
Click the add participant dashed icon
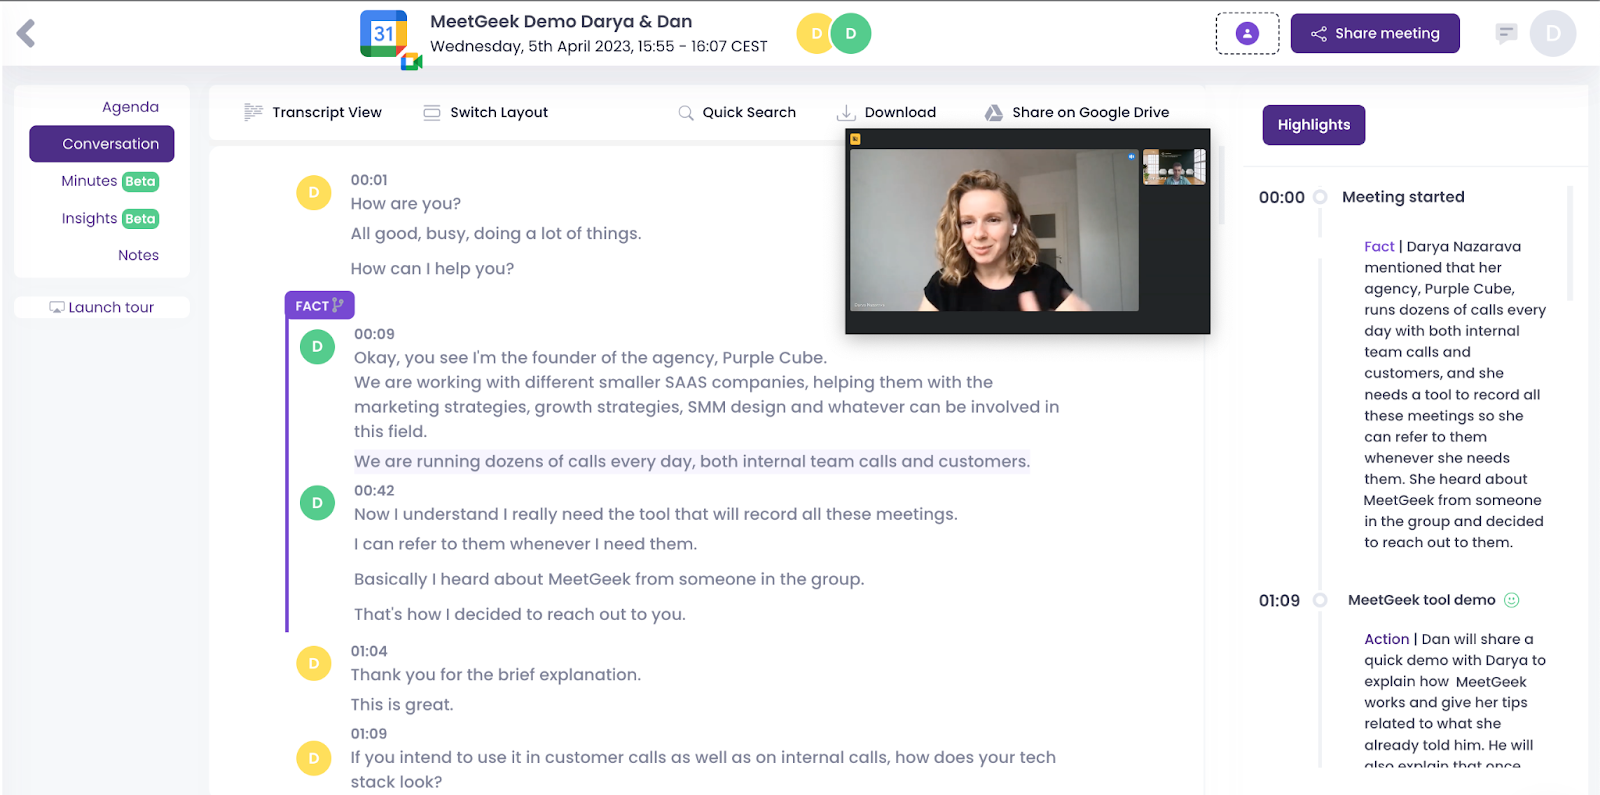tap(1247, 34)
